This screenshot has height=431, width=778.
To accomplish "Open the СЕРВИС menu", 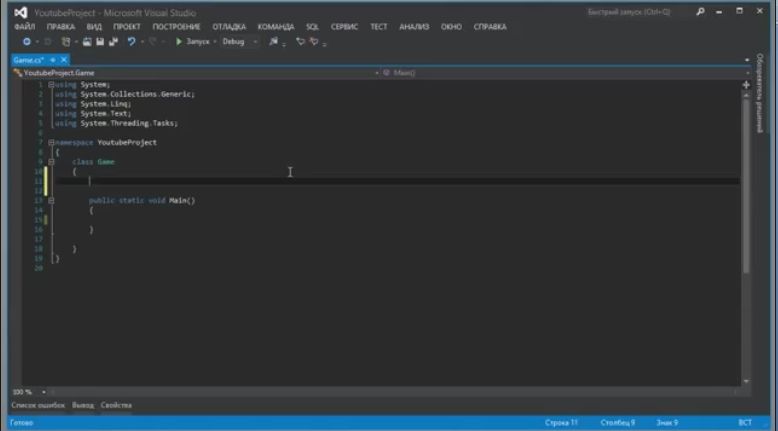I will (x=344, y=27).
